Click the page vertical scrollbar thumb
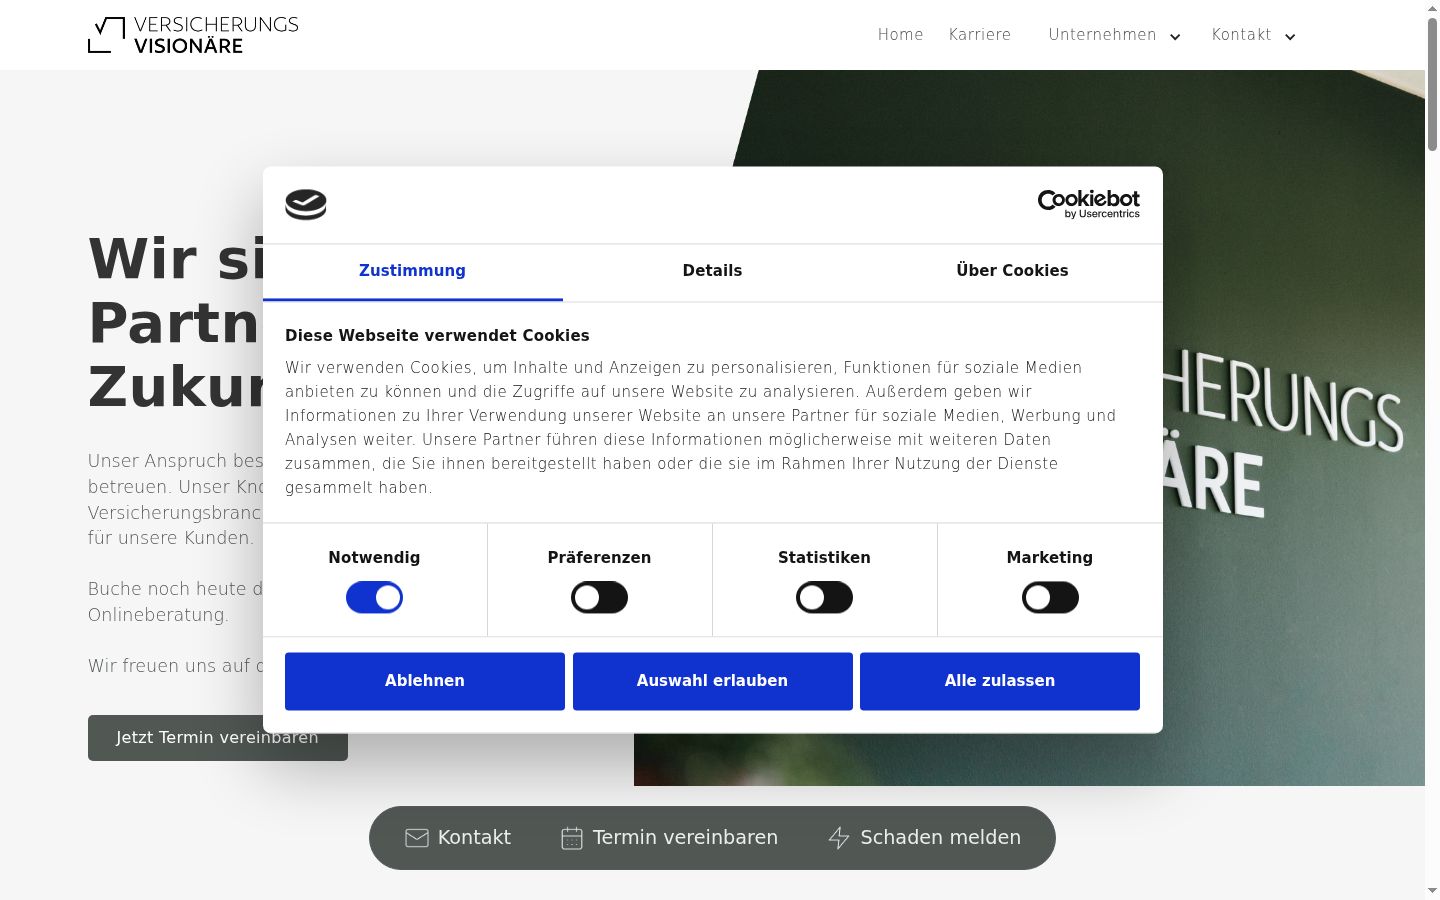 point(1432,85)
